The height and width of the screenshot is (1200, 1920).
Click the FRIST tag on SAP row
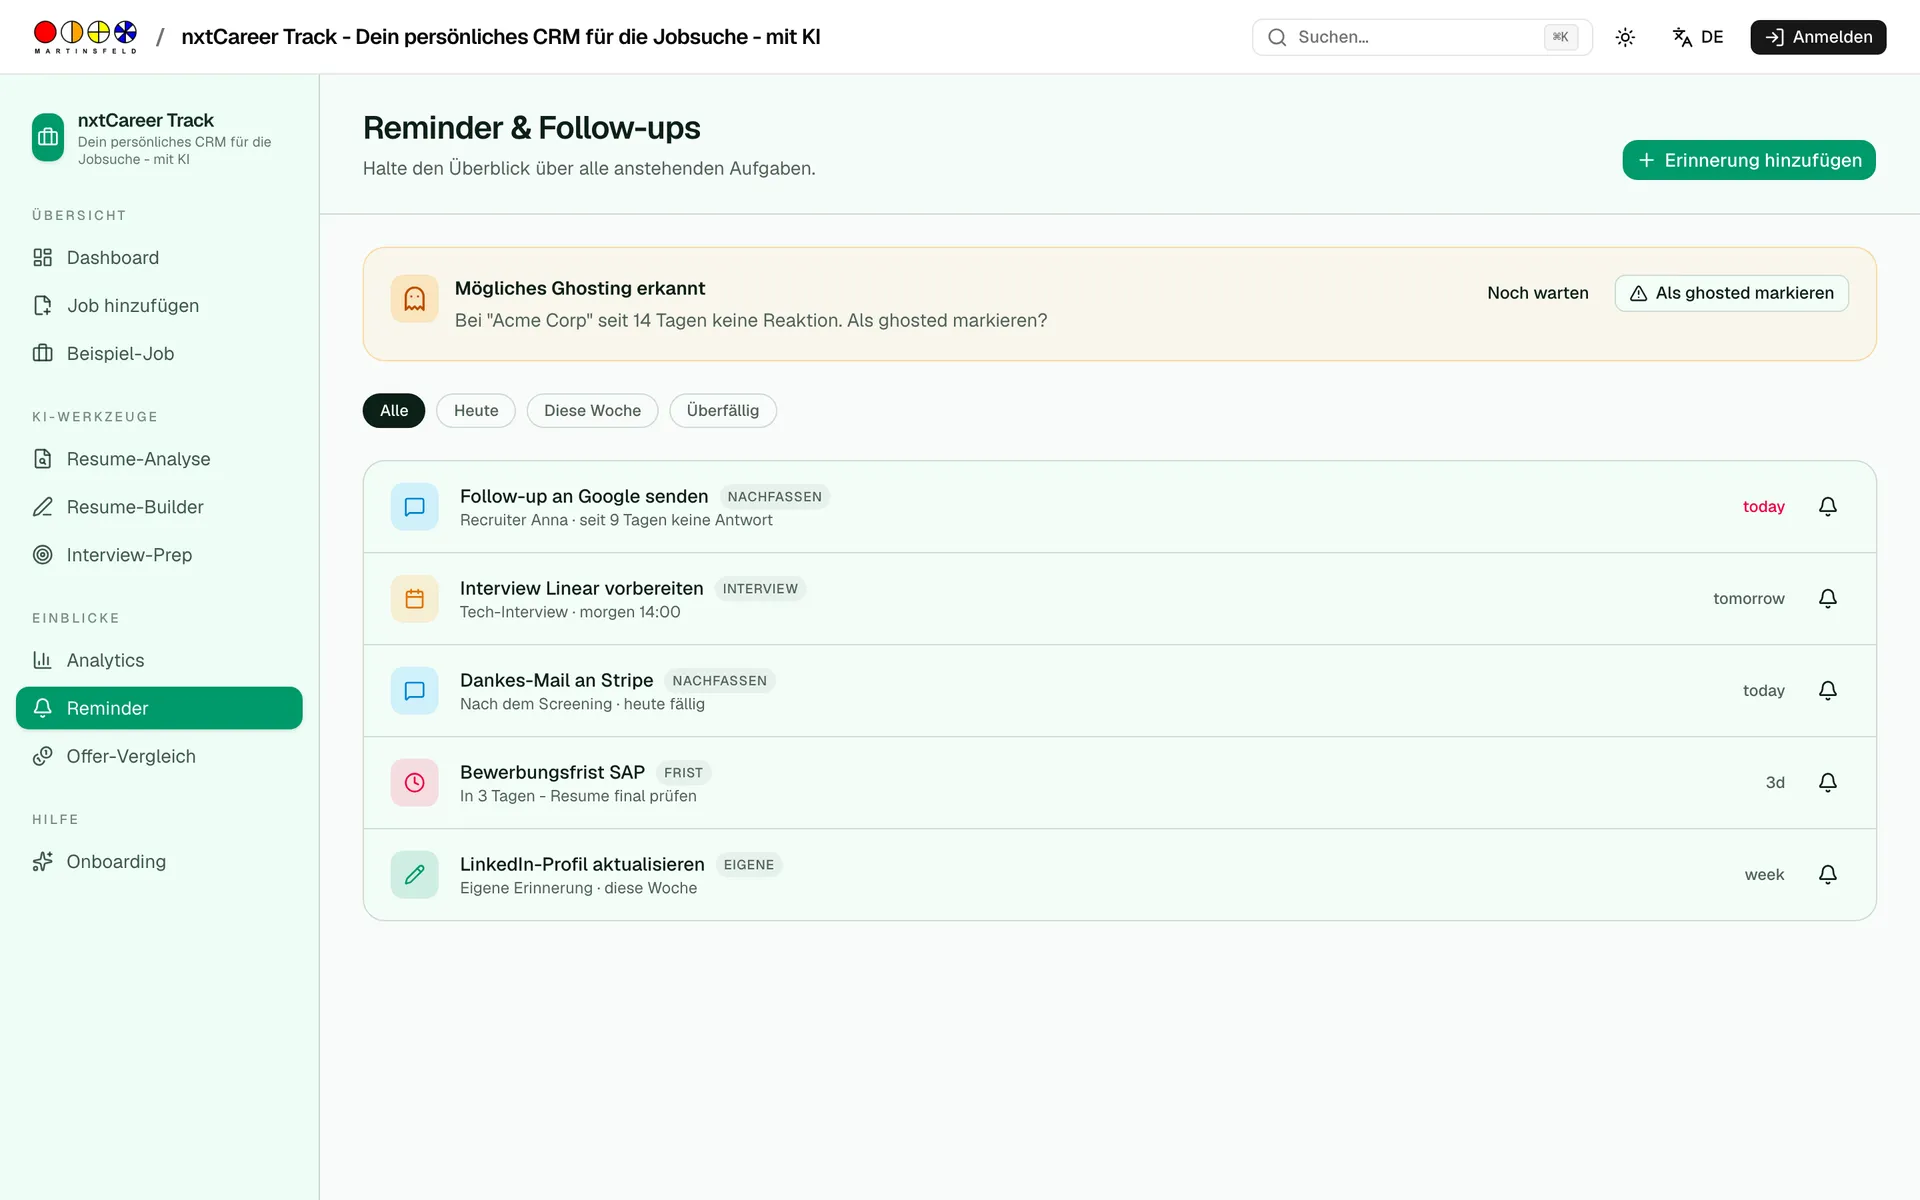point(683,773)
